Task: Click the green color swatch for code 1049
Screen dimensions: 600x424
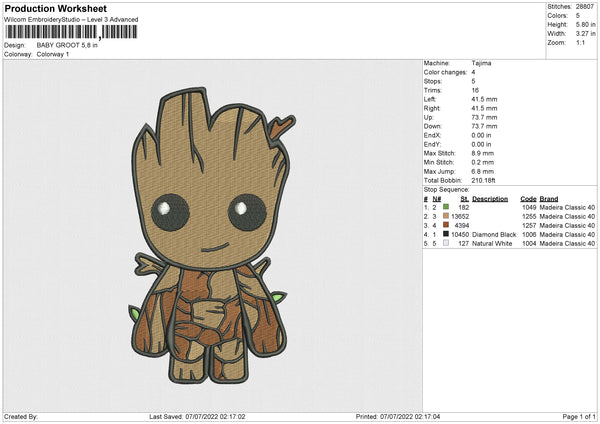Action: (446, 207)
